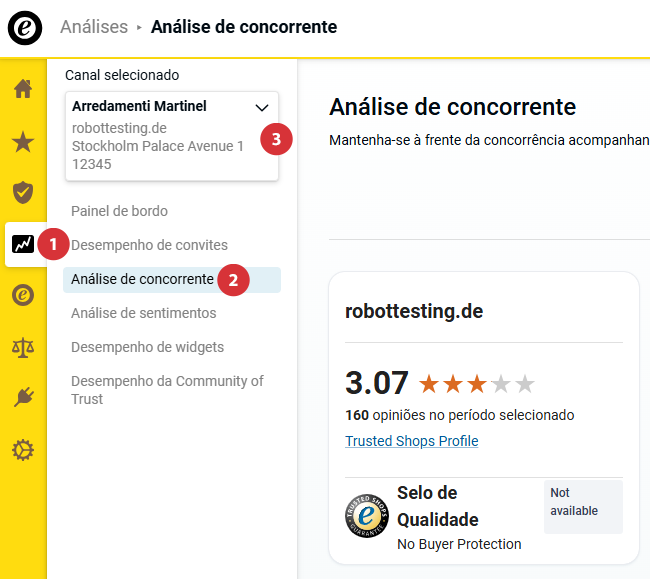This screenshot has height=579, width=650.
Task: Follow the Trusted Shops Profile link
Action: point(411,441)
